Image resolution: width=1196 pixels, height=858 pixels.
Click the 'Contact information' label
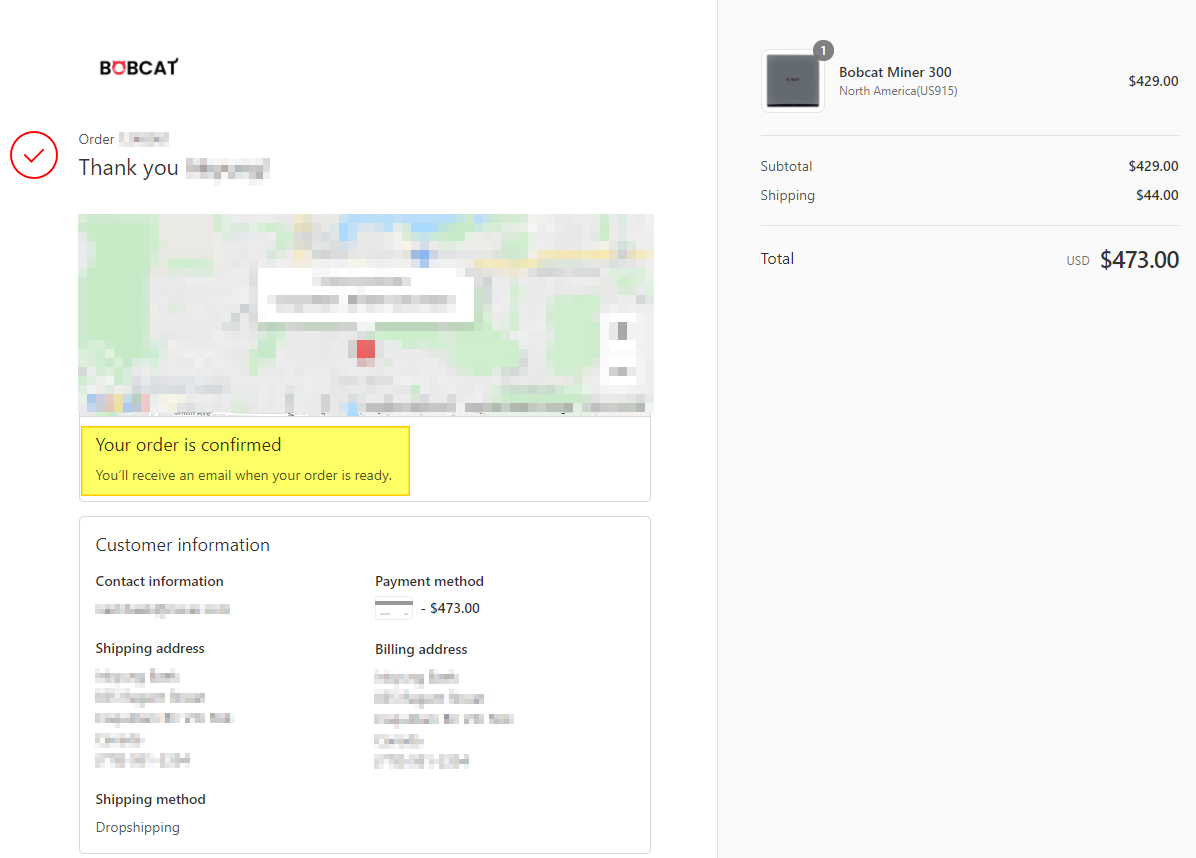tap(159, 581)
